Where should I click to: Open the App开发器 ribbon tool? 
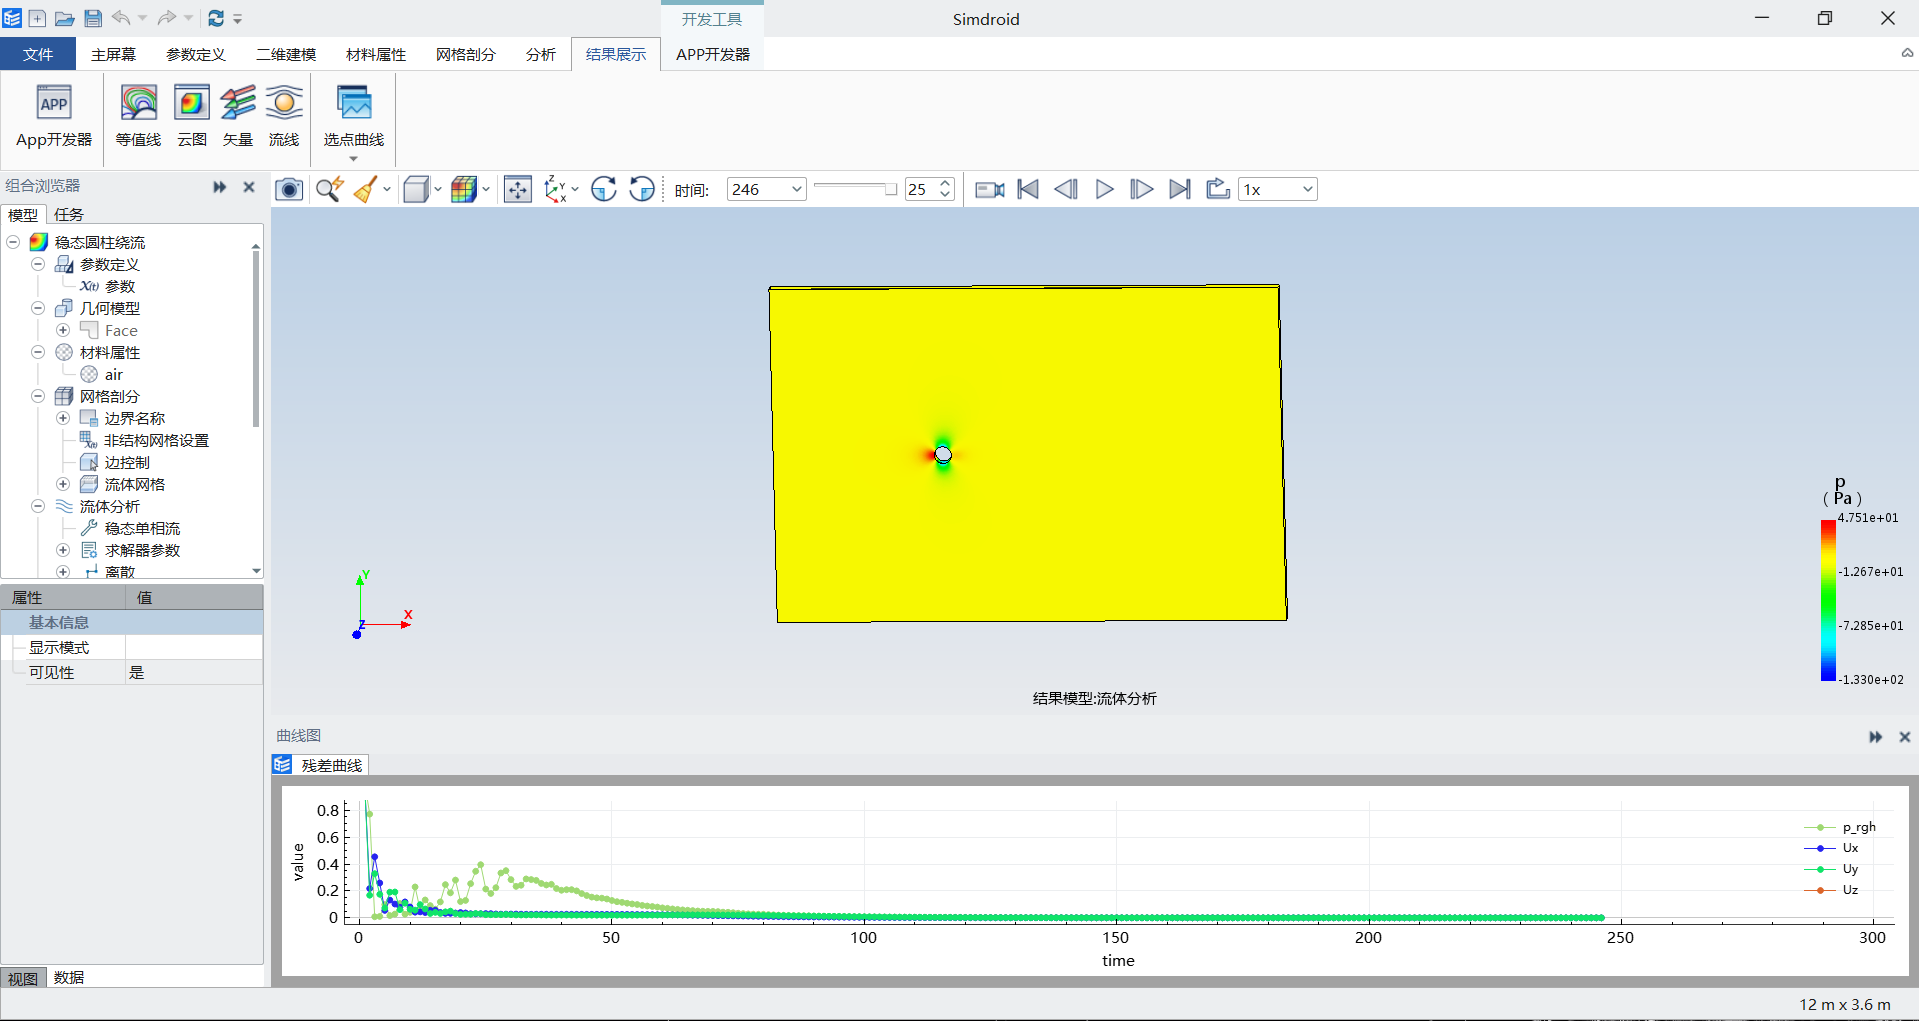tap(54, 117)
